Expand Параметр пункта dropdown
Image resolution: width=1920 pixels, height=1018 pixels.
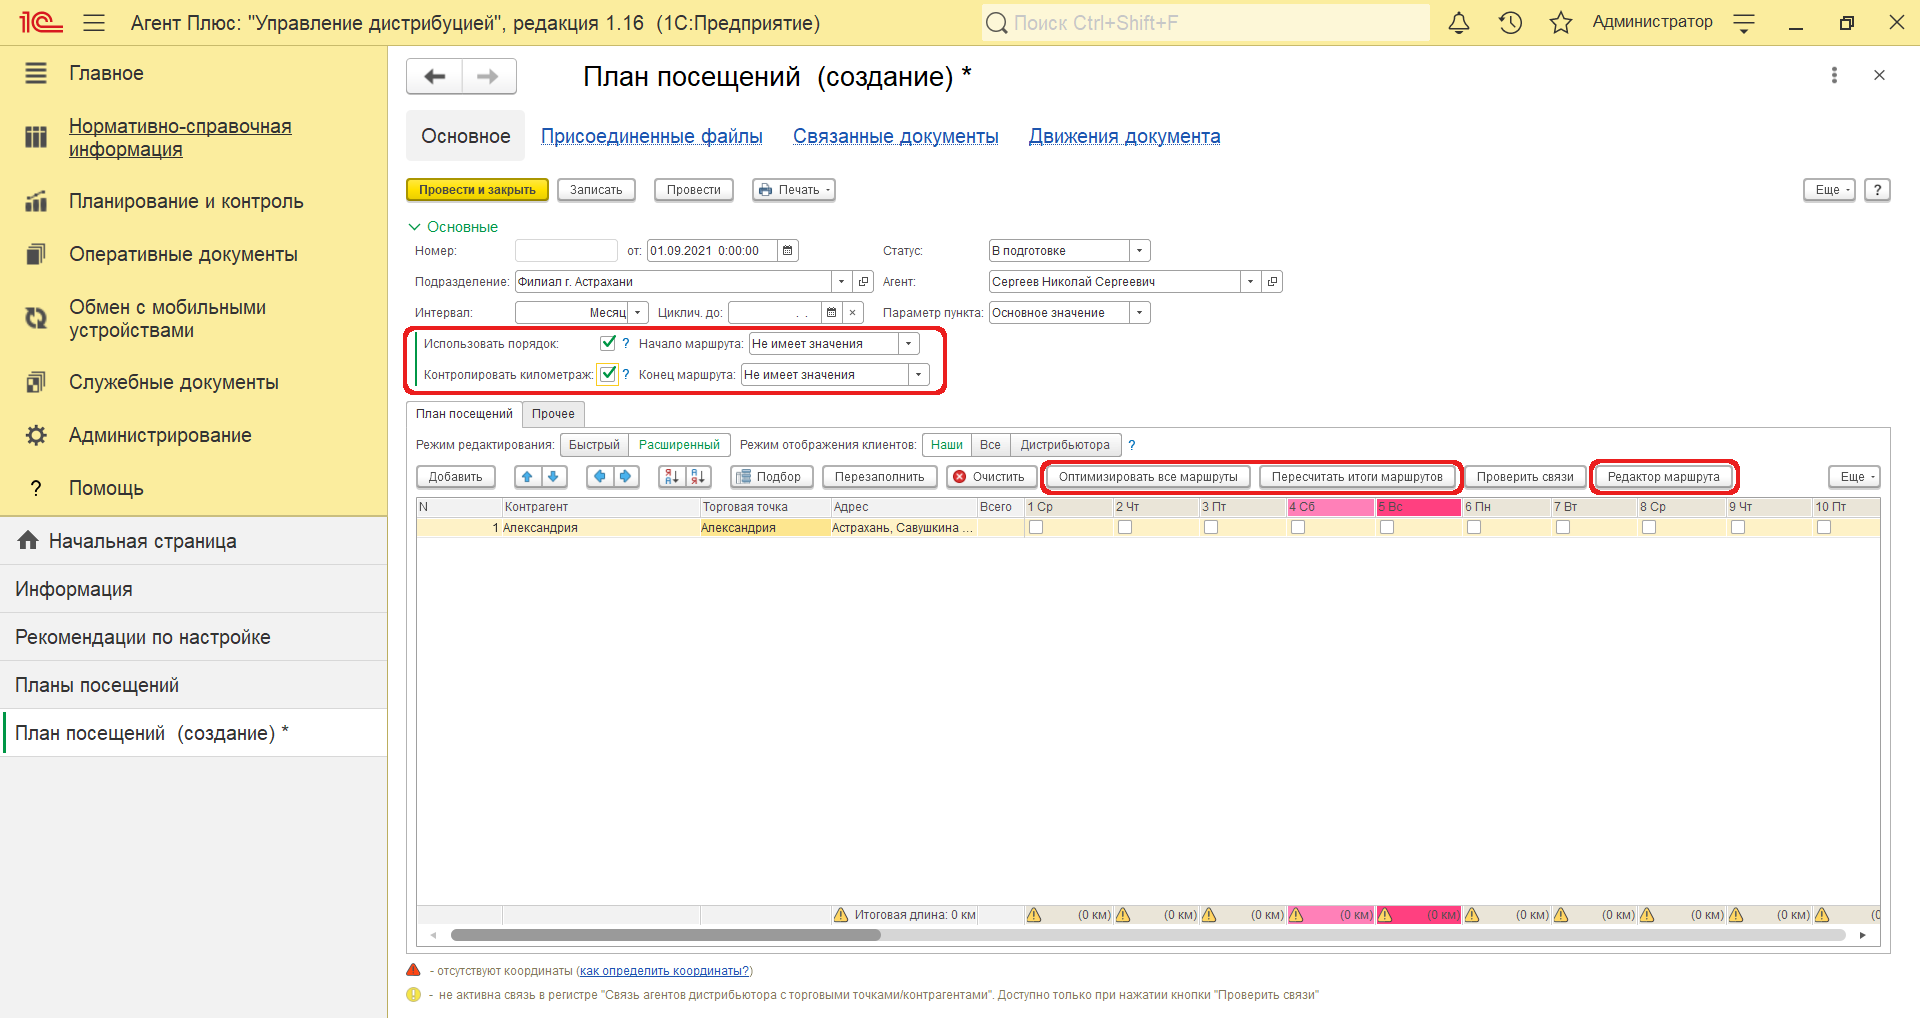coord(1139,313)
